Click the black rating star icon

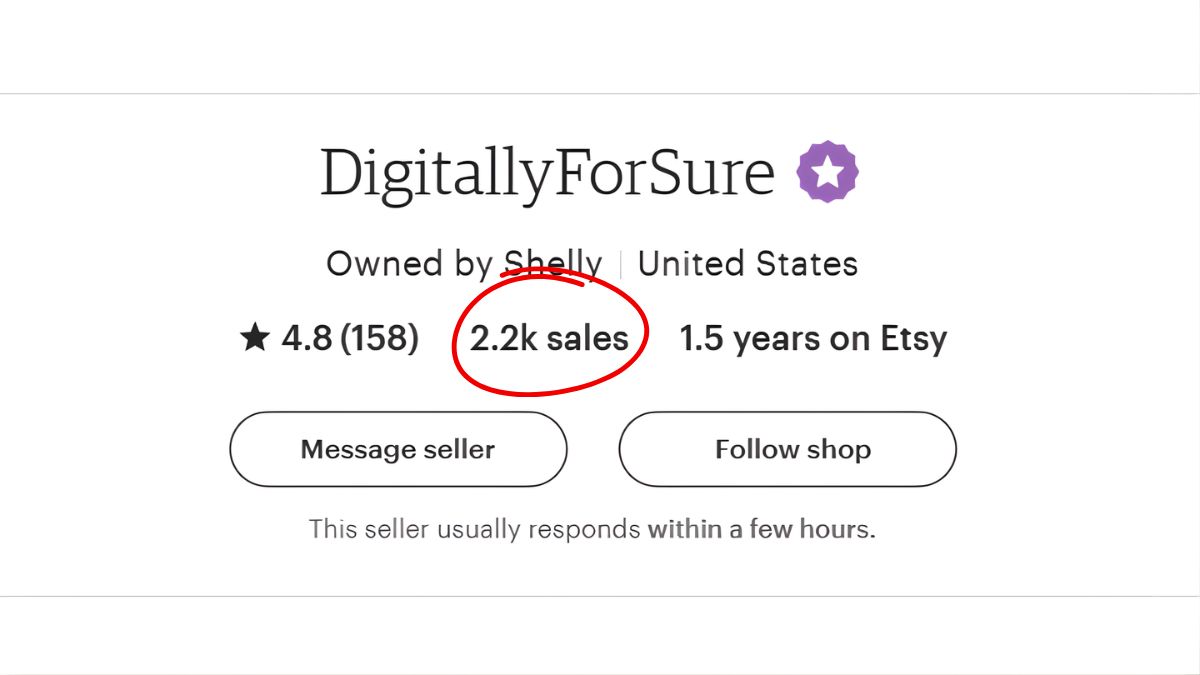click(255, 339)
